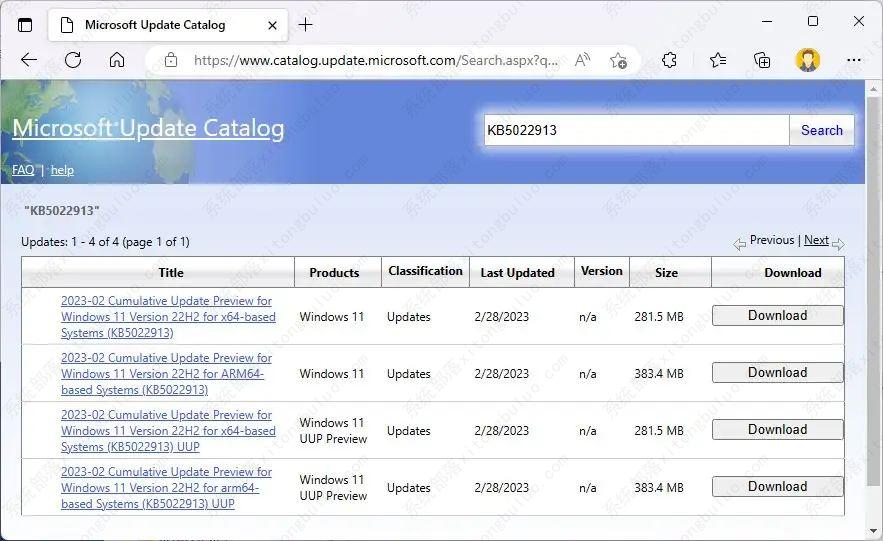Screen dimensions: 883x541
Task: Select the Microsoft Update Catalog tab
Action: click(155, 24)
